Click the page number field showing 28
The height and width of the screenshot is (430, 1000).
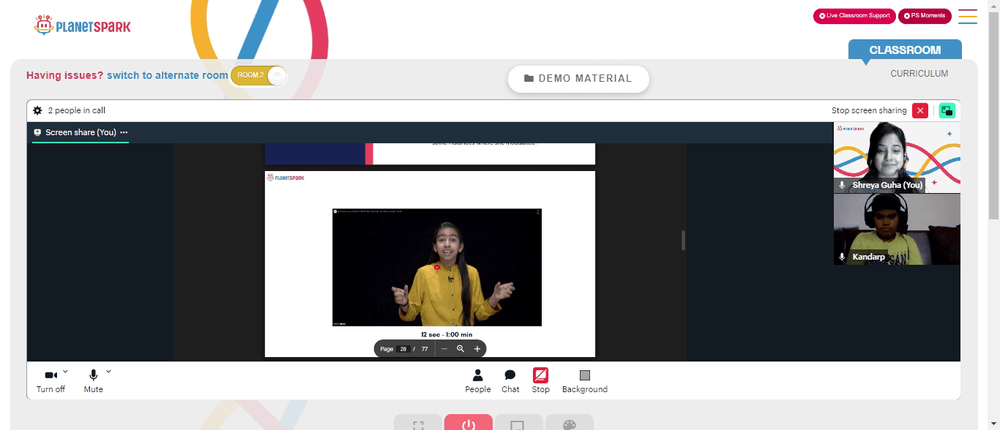403,349
